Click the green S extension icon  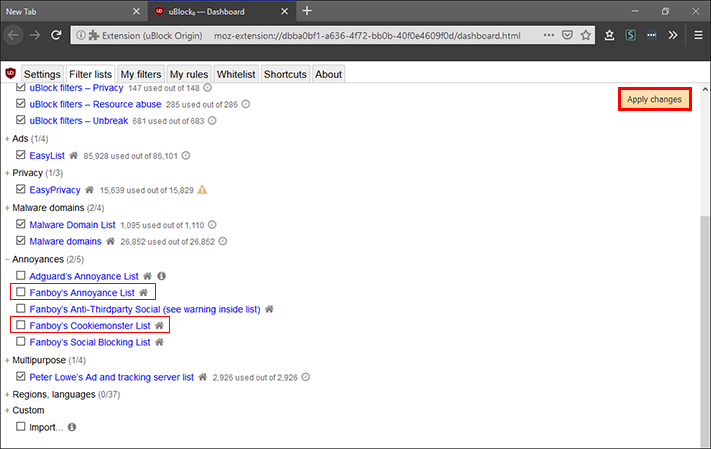click(x=630, y=35)
